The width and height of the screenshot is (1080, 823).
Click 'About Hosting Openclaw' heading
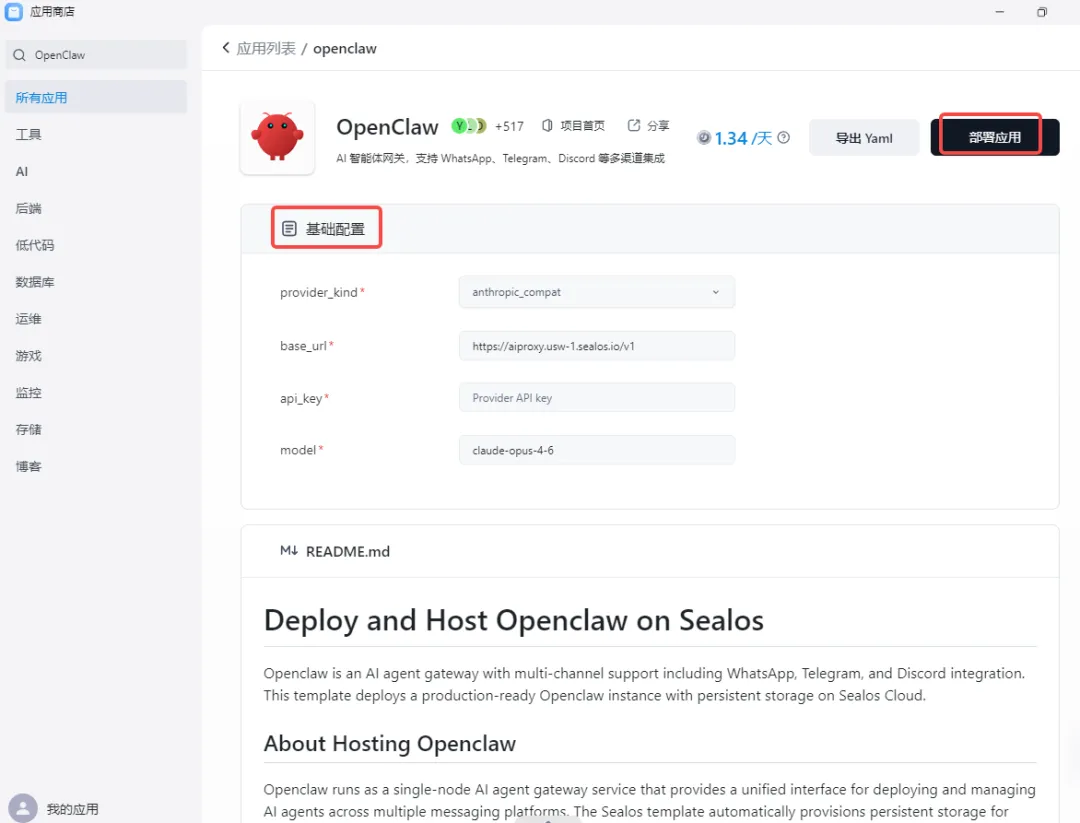click(x=390, y=743)
